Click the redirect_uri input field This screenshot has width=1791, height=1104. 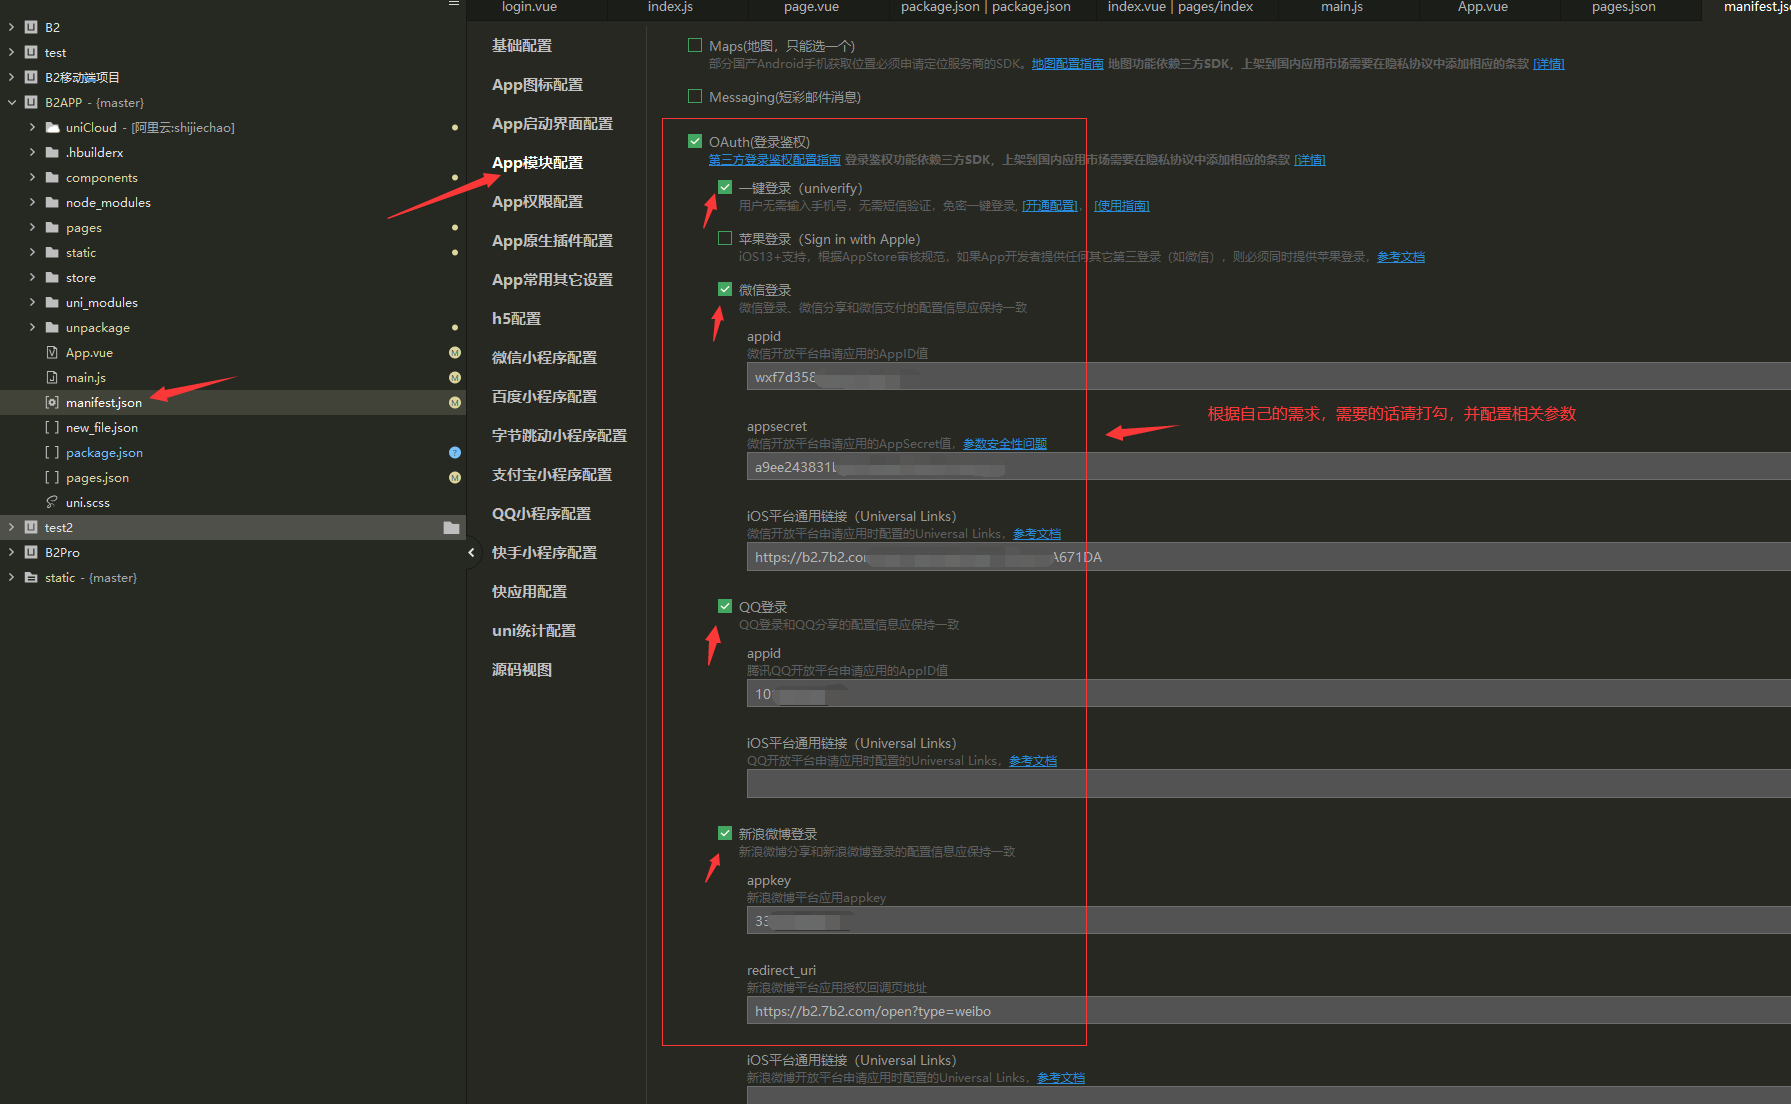click(x=1268, y=1011)
